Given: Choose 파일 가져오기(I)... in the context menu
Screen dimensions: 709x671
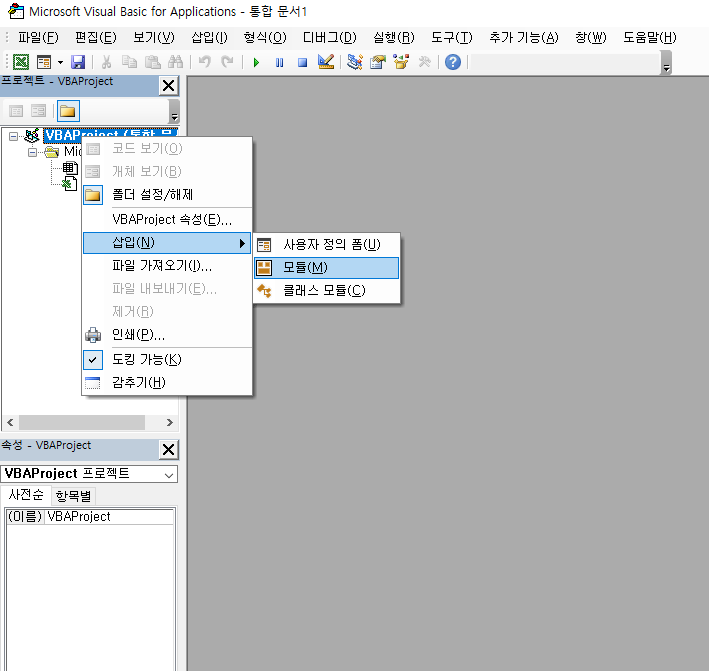Looking at the screenshot, I should click(167, 266).
